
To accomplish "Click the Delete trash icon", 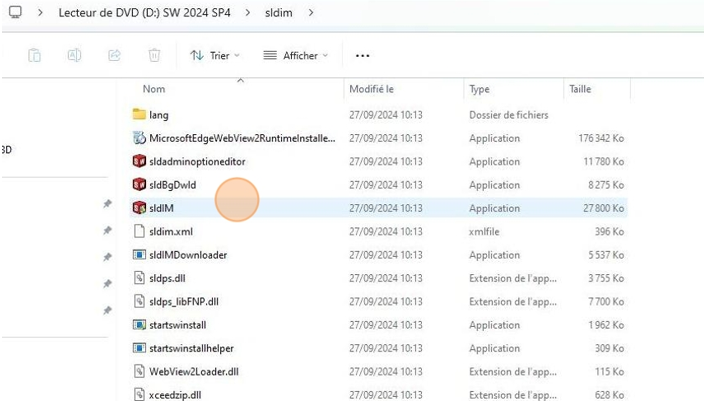I will [154, 55].
